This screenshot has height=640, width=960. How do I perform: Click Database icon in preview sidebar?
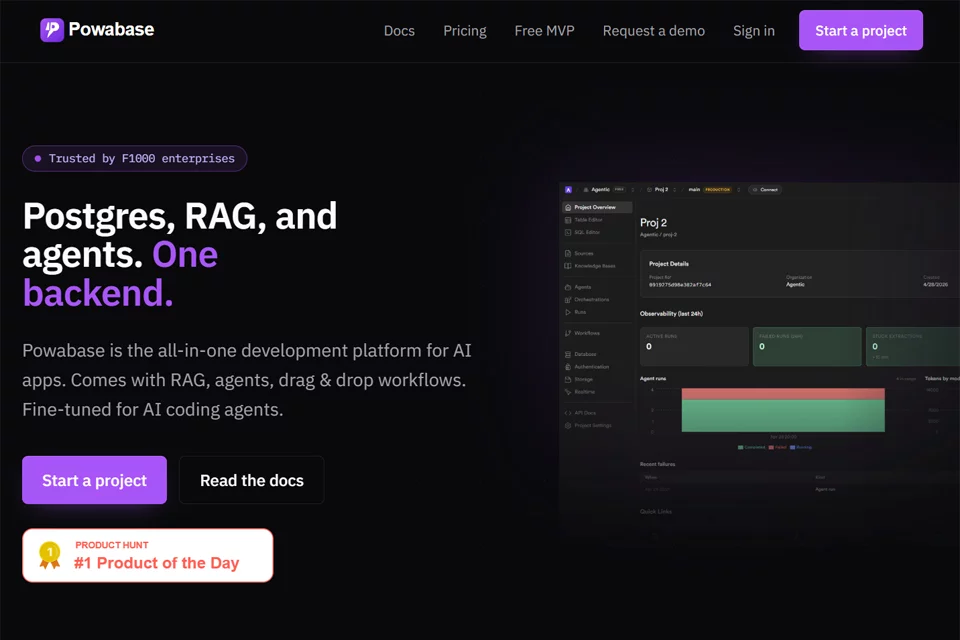[568, 355]
